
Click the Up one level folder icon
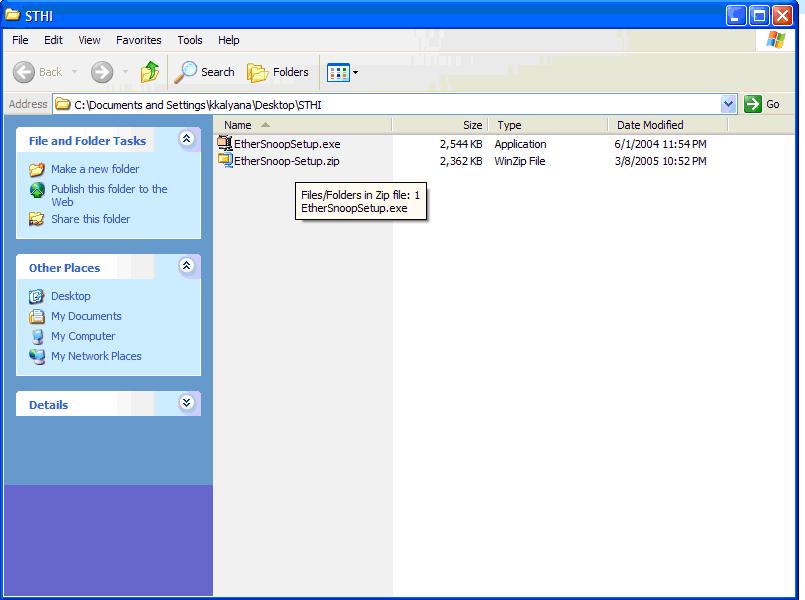tap(149, 72)
